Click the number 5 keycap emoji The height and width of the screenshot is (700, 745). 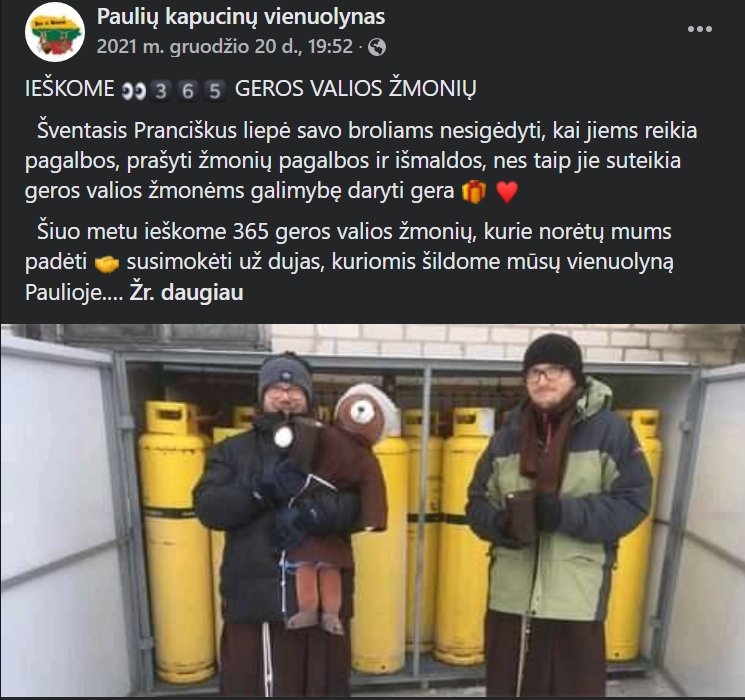click(x=215, y=90)
